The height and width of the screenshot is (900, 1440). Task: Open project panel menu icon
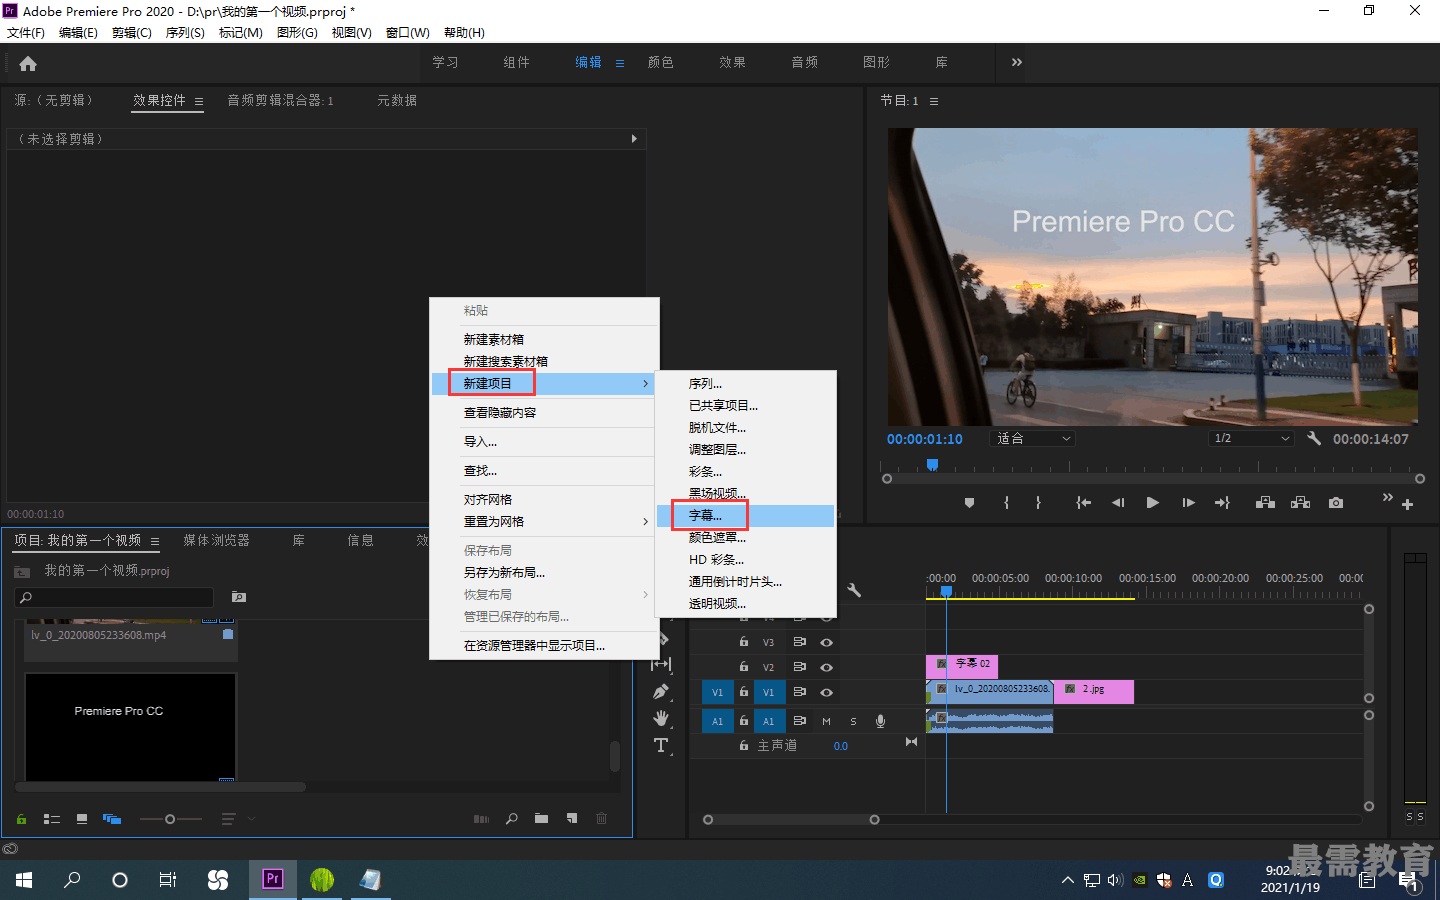155,541
